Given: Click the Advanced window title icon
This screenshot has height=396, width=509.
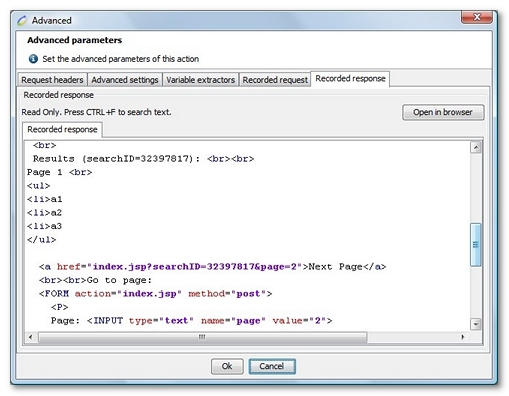Looking at the screenshot, I should point(22,21).
